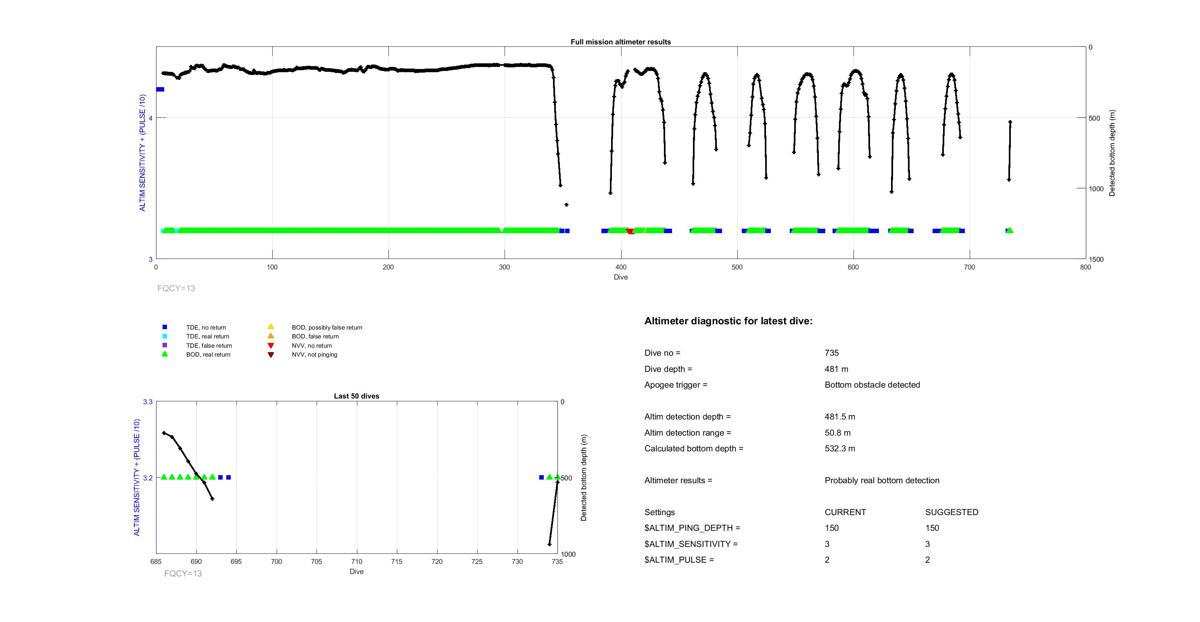Click the purple 'TDE, false return' legend marker
1200x622 pixels.
pos(165,345)
